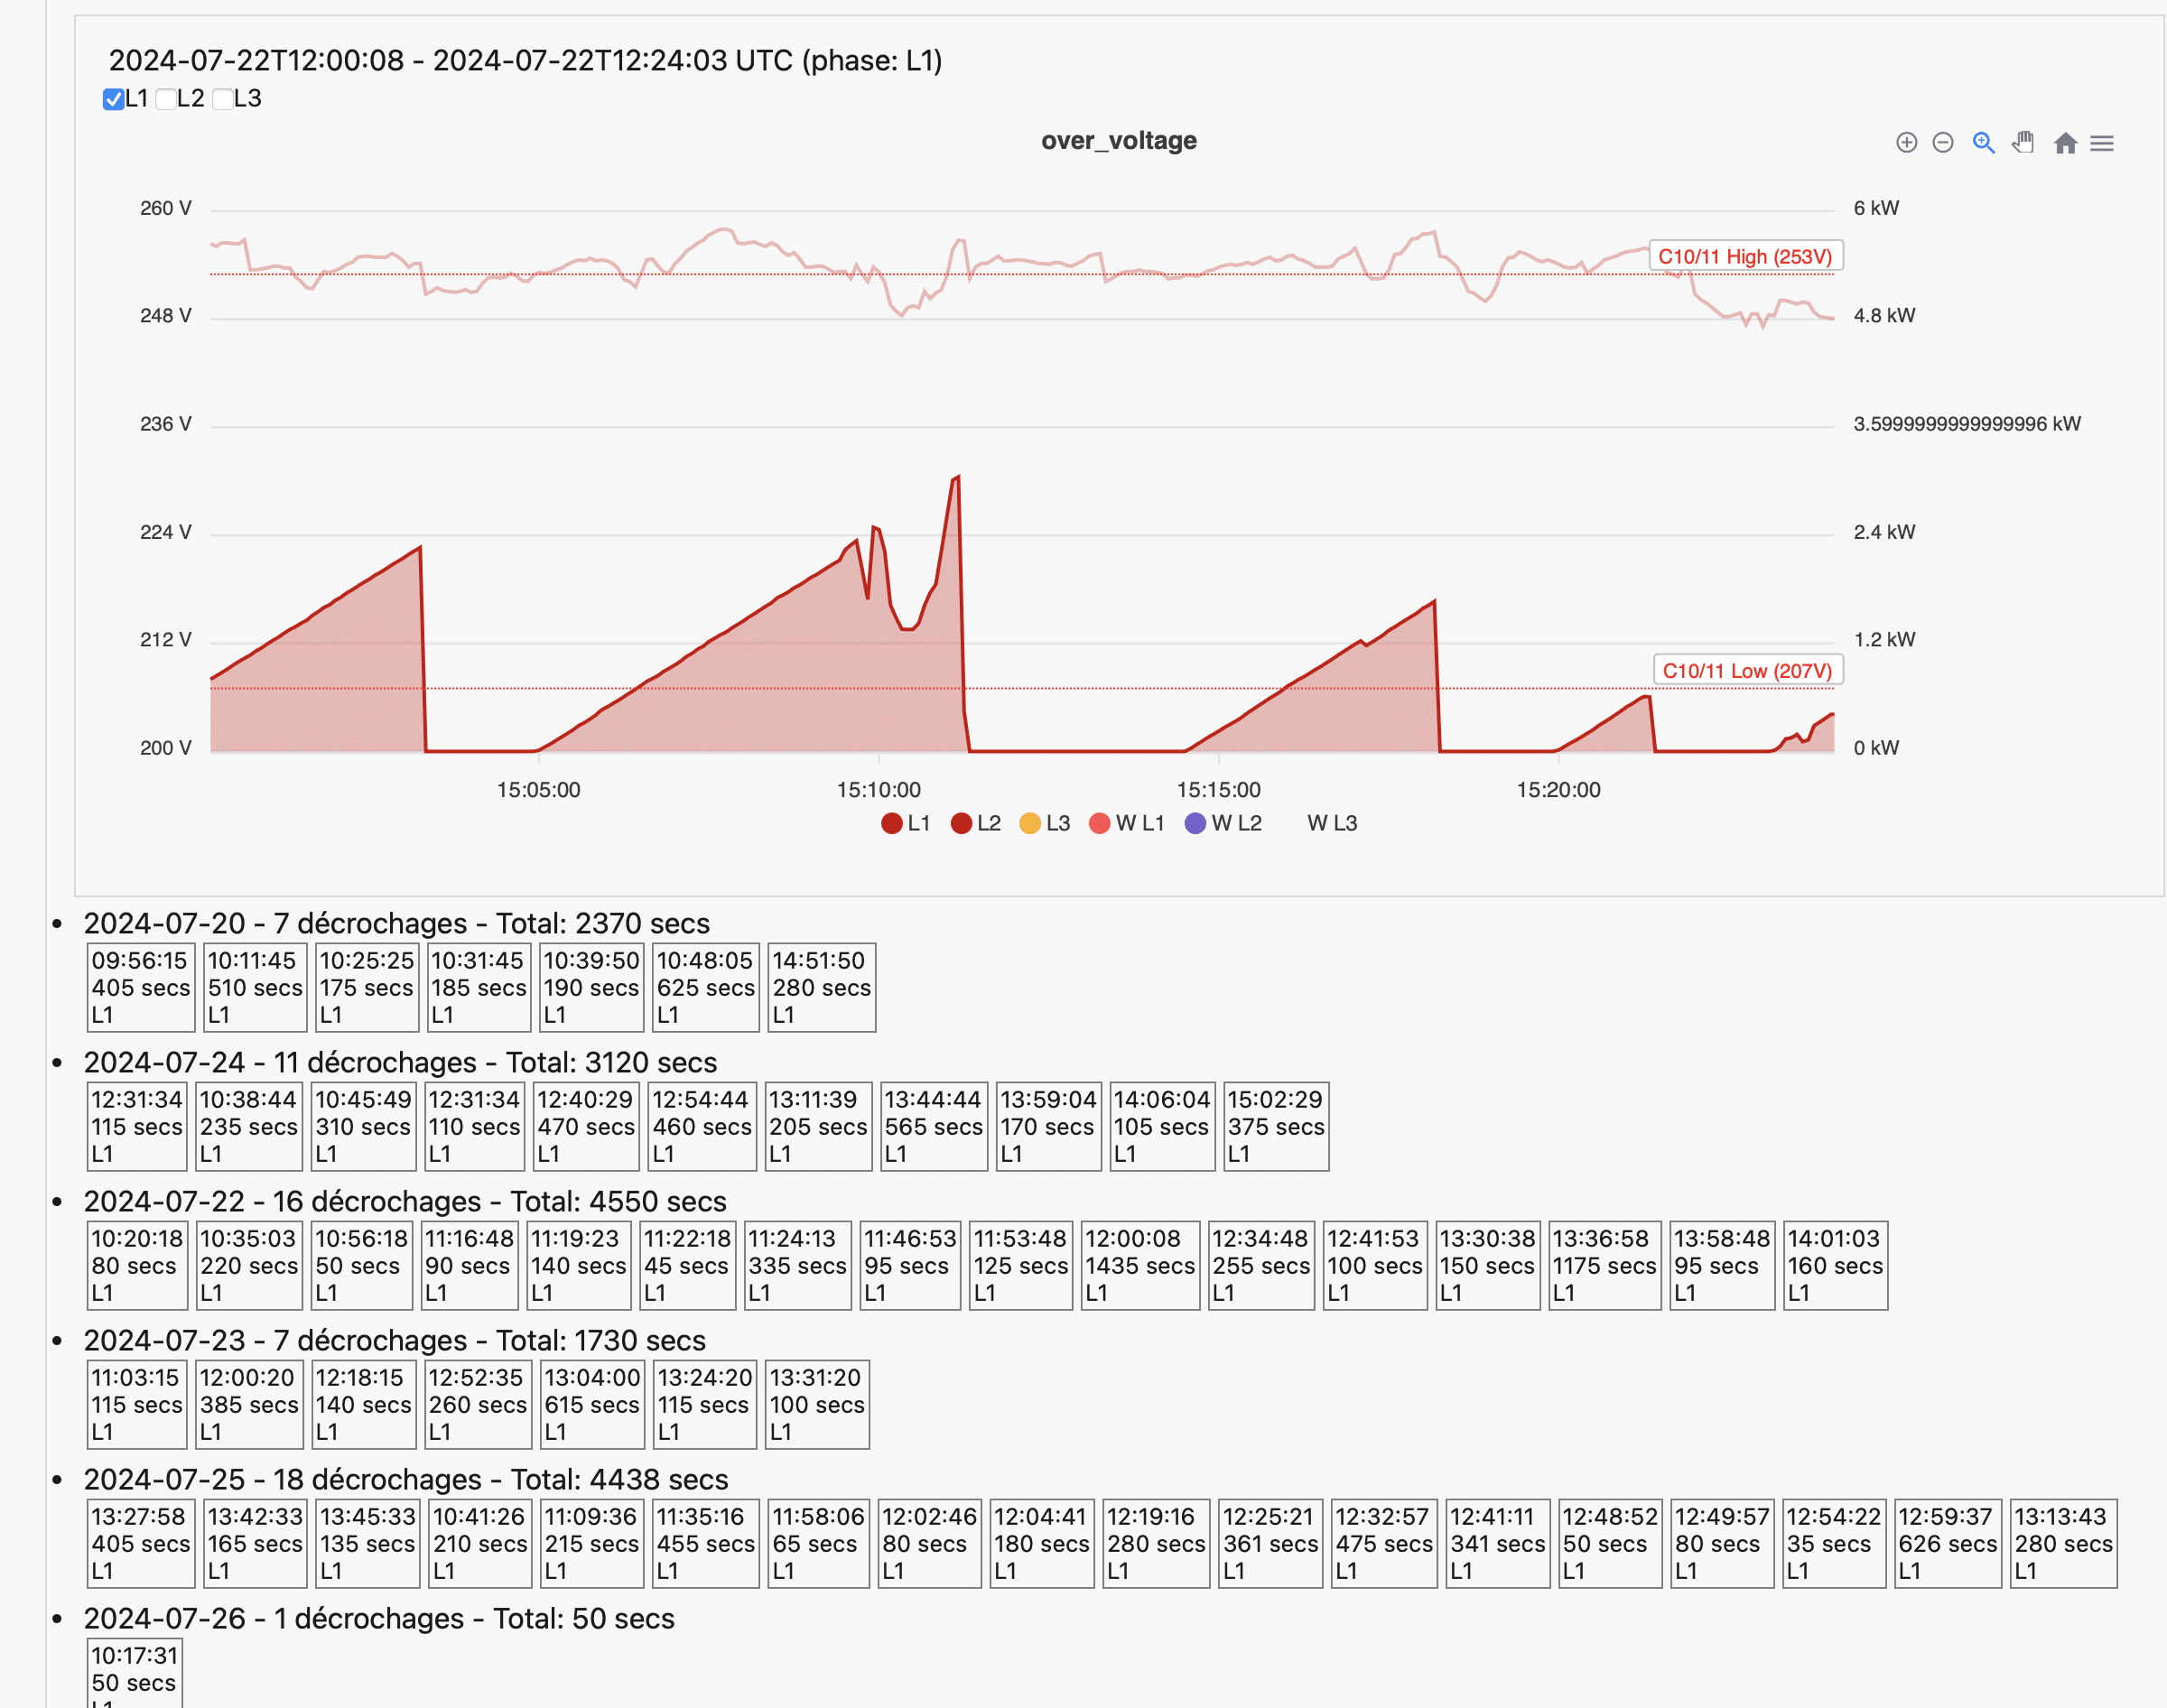Click W L3 legend entry
The height and width of the screenshot is (1708, 2167).
pos(1331,823)
